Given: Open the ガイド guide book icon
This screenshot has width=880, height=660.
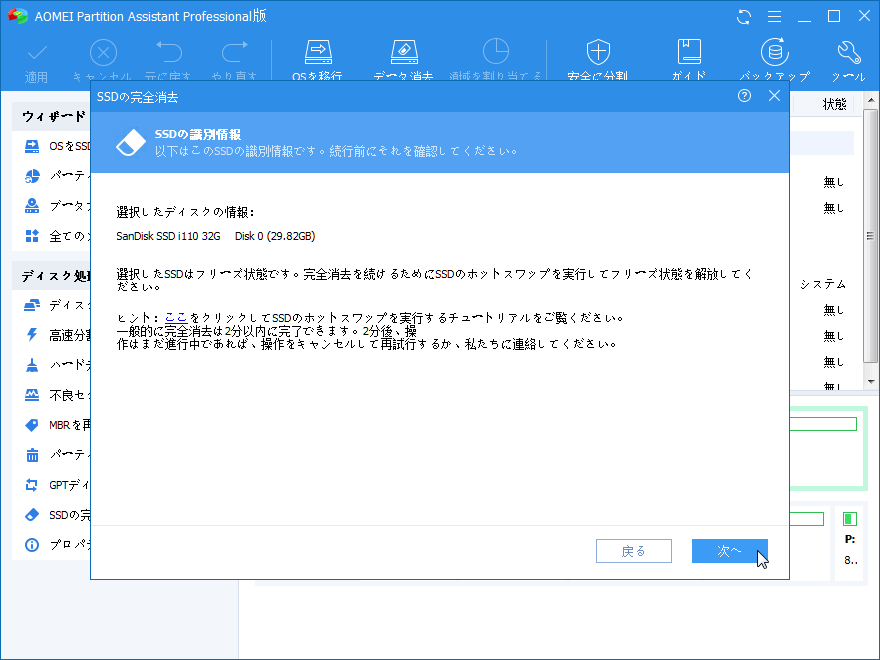Looking at the screenshot, I should pyautogui.click(x=689, y=52).
